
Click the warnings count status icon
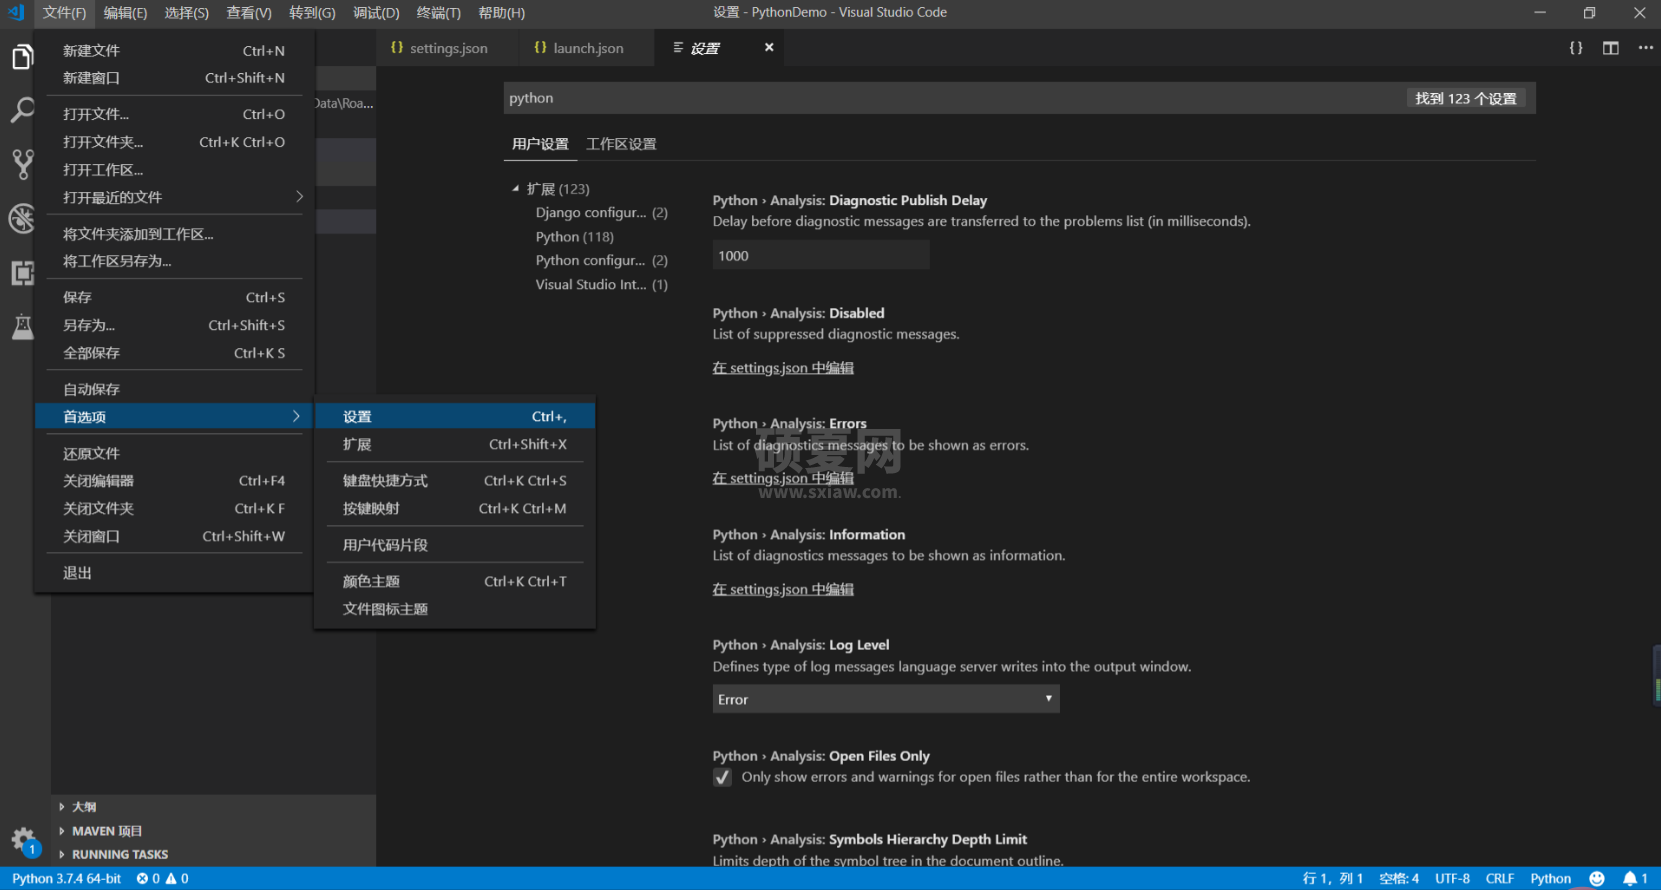(x=177, y=879)
